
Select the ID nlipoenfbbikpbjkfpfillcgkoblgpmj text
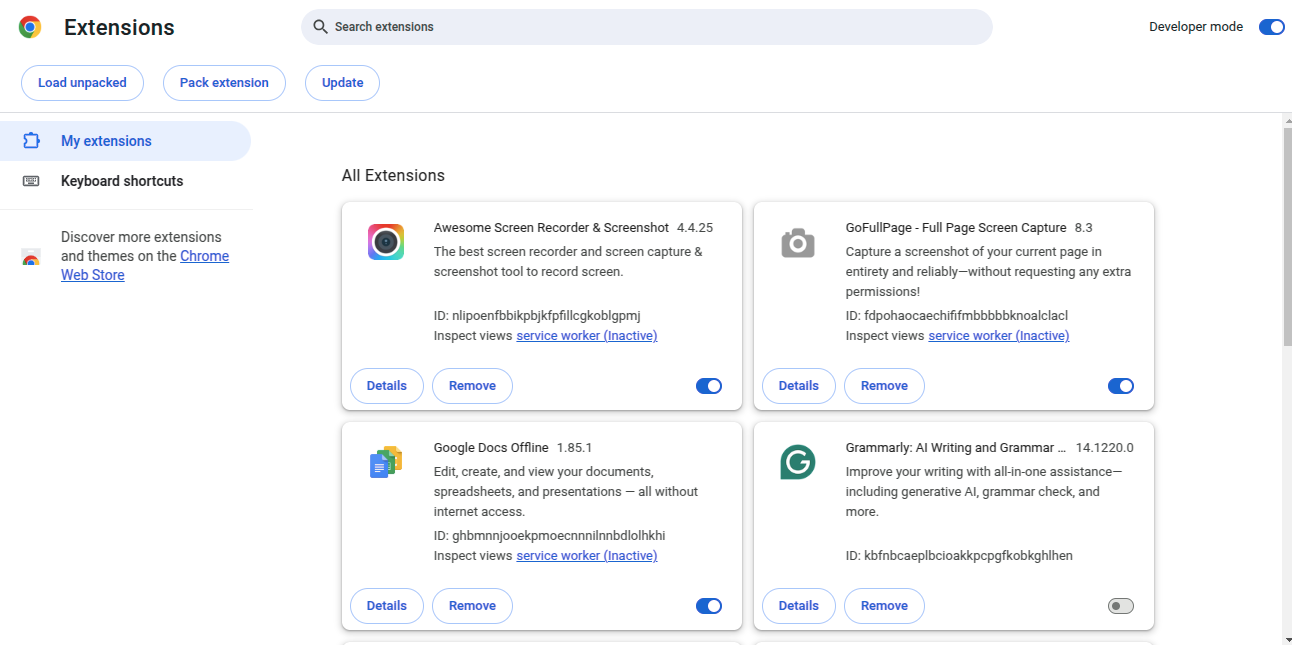537,316
